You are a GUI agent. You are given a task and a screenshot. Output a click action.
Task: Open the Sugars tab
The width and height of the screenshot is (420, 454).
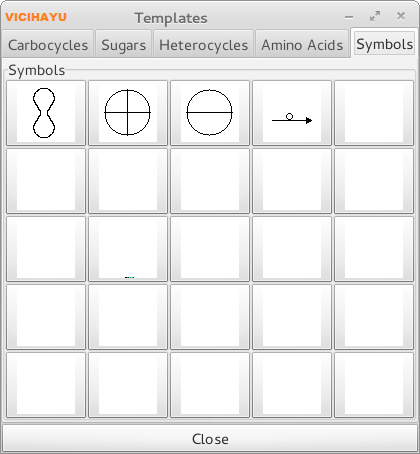click(x=124, y=45)
